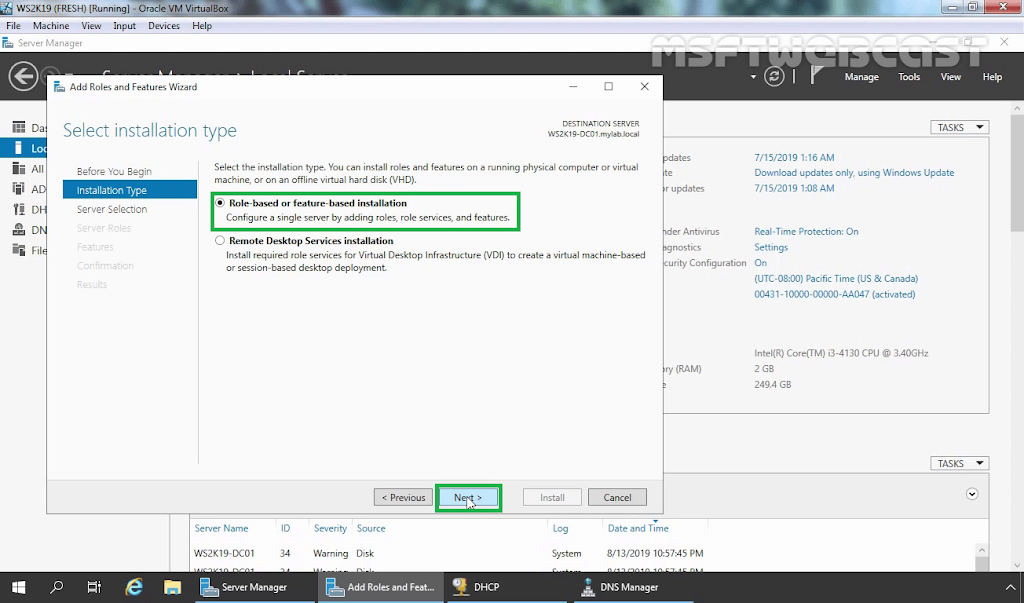This screenshot has height=603, width=1024.
Task: Go to the Before You Begin wizard step
Action: (114, 171)
